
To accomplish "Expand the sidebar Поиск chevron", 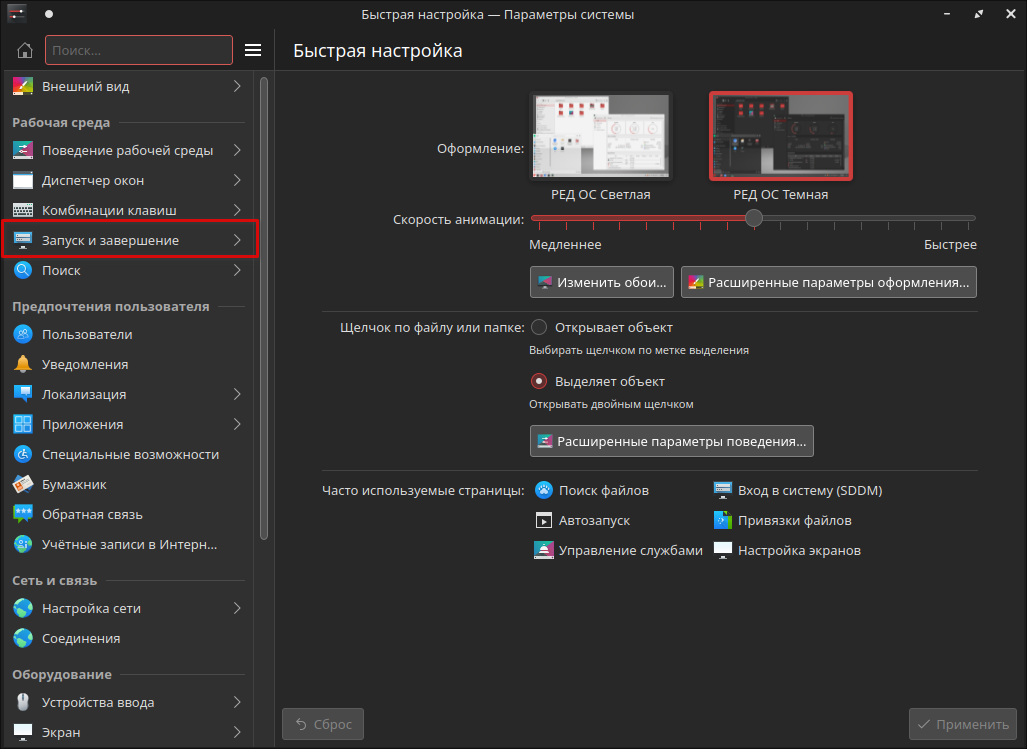I will pos(237,270).
